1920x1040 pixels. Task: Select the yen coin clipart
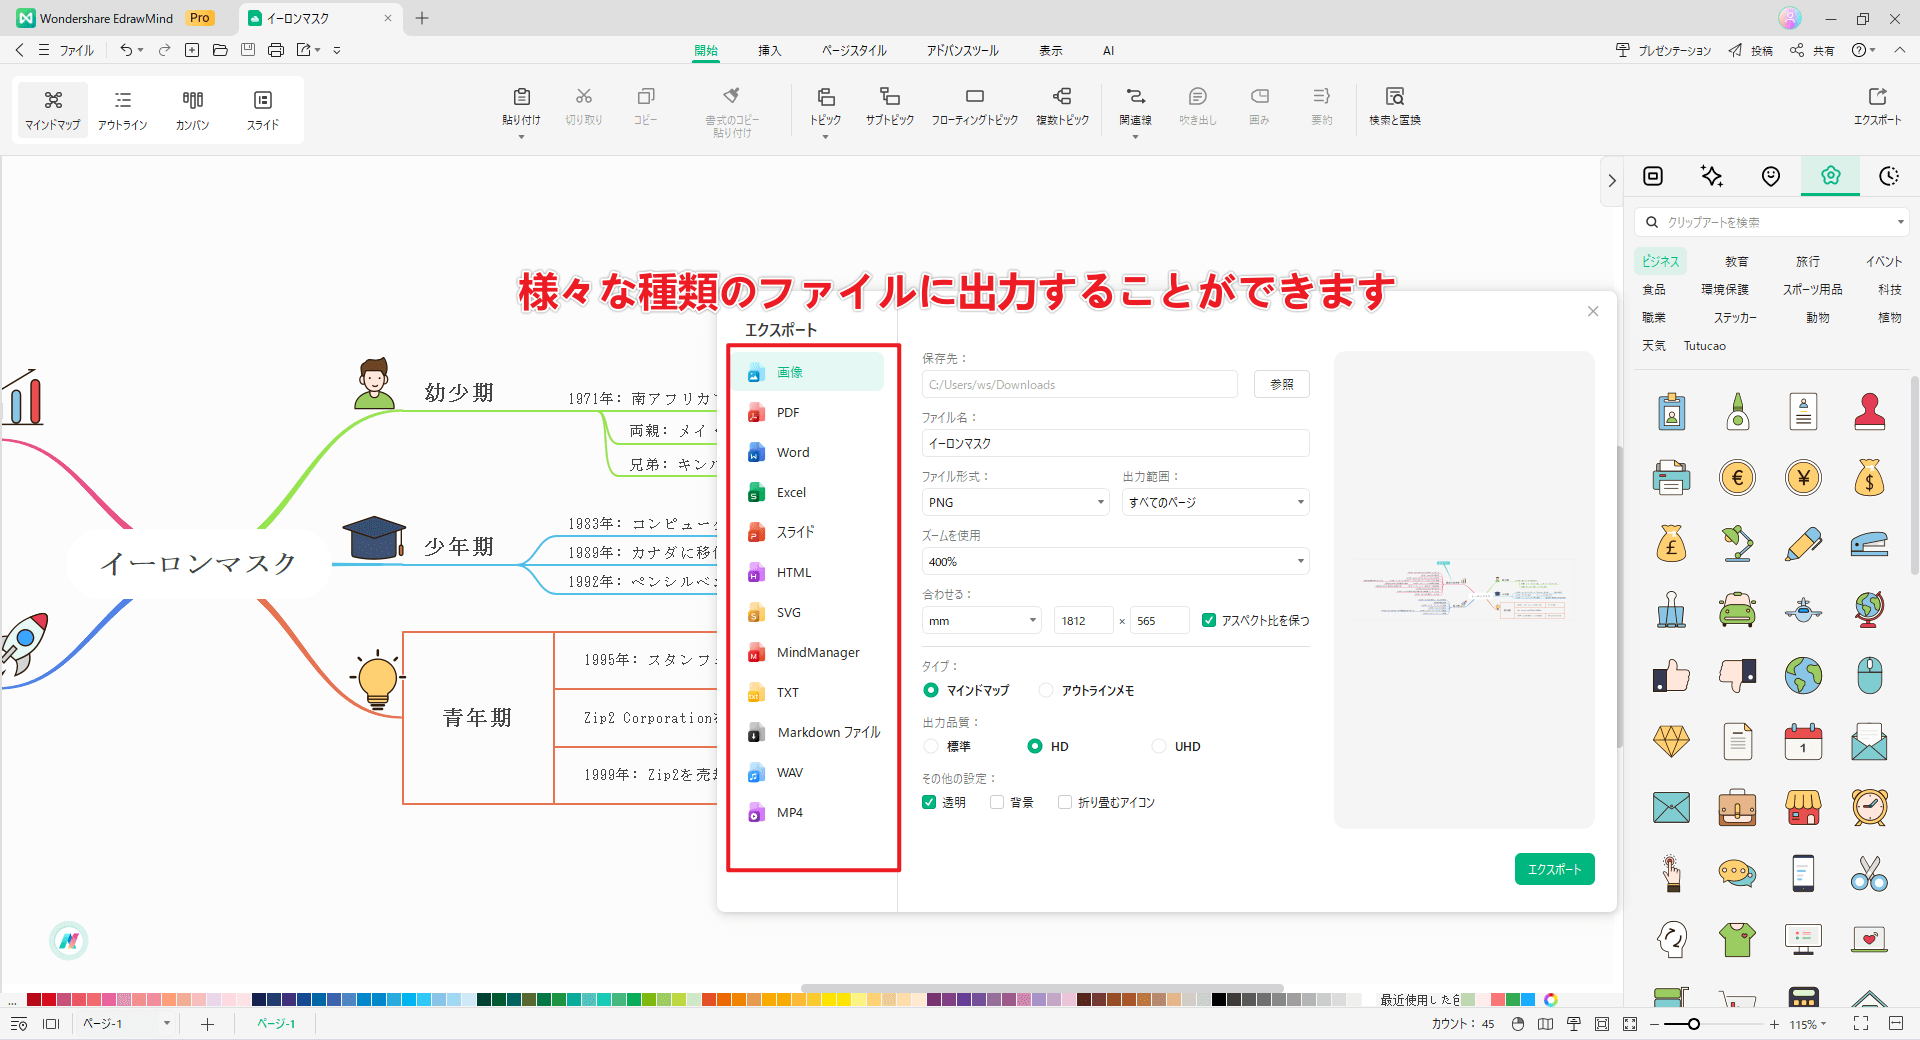[x=1804, y=478]
